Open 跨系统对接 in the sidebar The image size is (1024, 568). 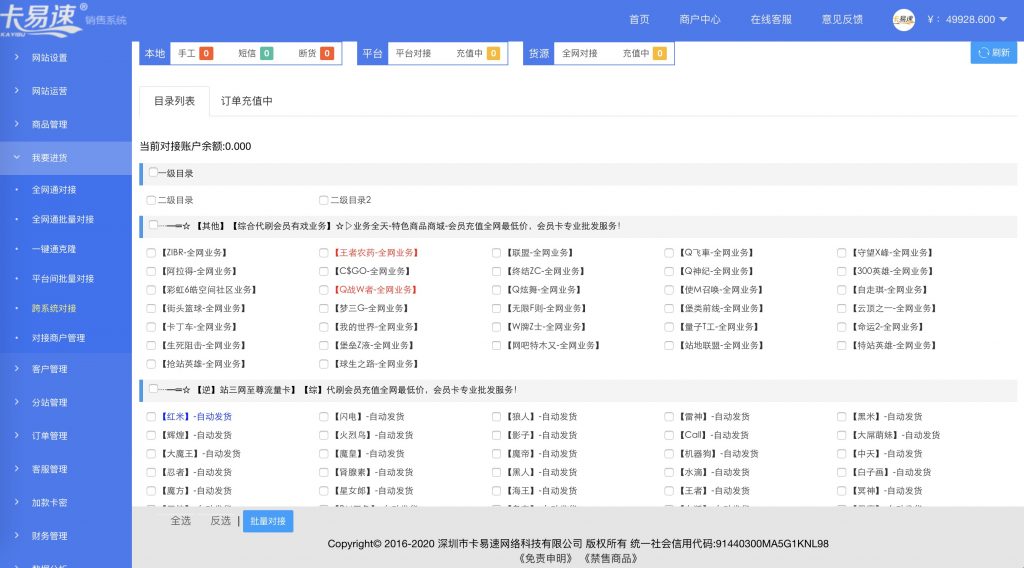(54, 308)
